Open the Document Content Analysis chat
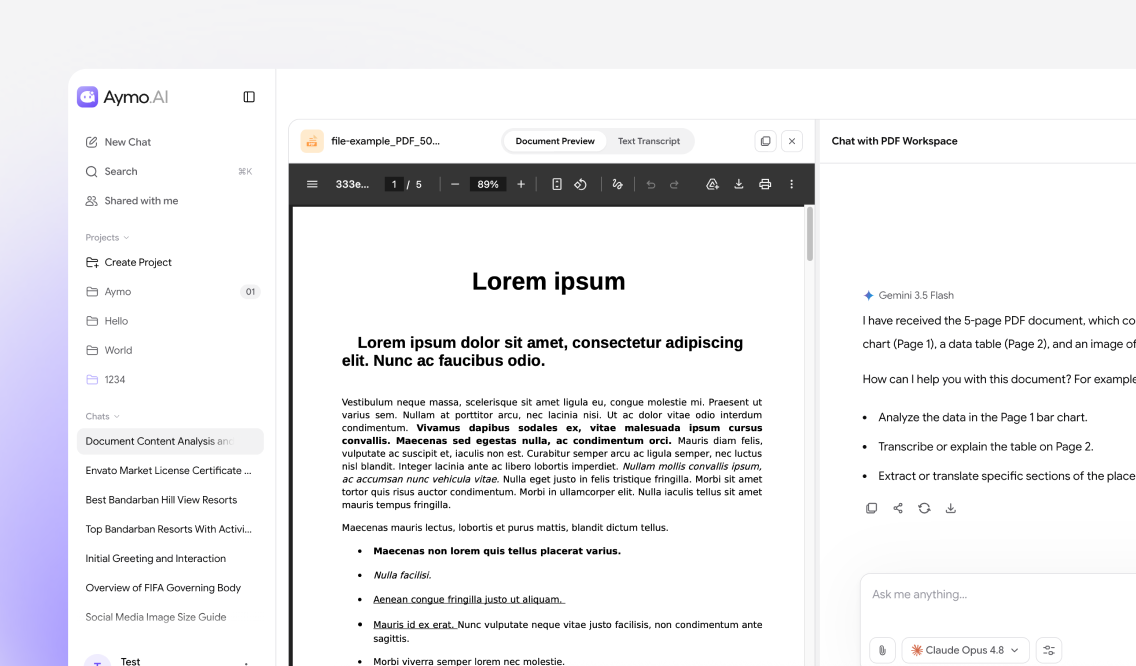1136x666 pixels. [x=170, y=441]
